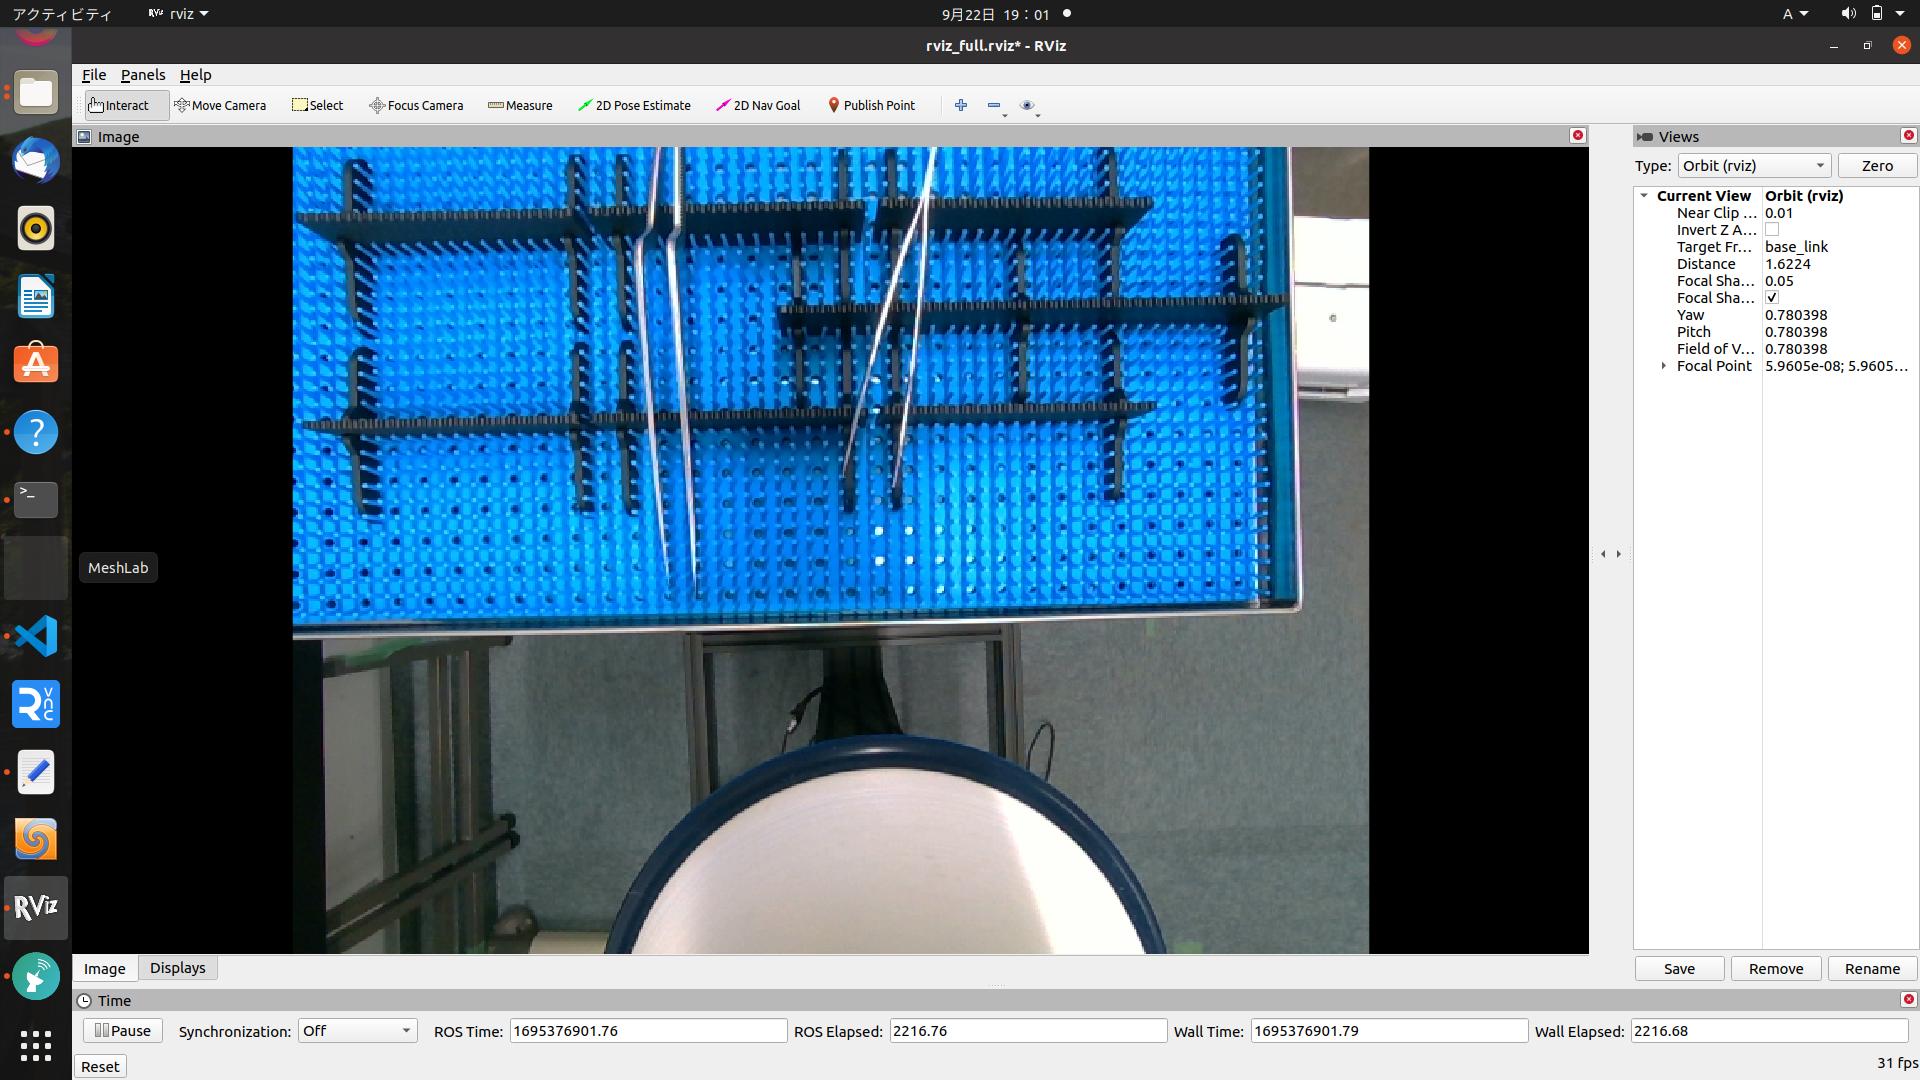Activate the Publish Point tool

(x=871, y=105)
